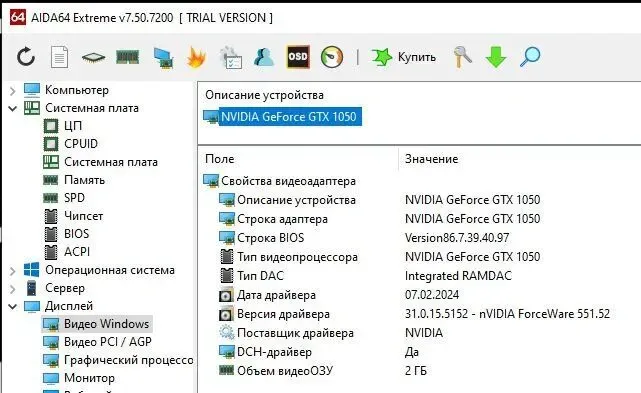Select the Тип DAC row
Screen dimensions: 641x393
(x=260, y=276)
